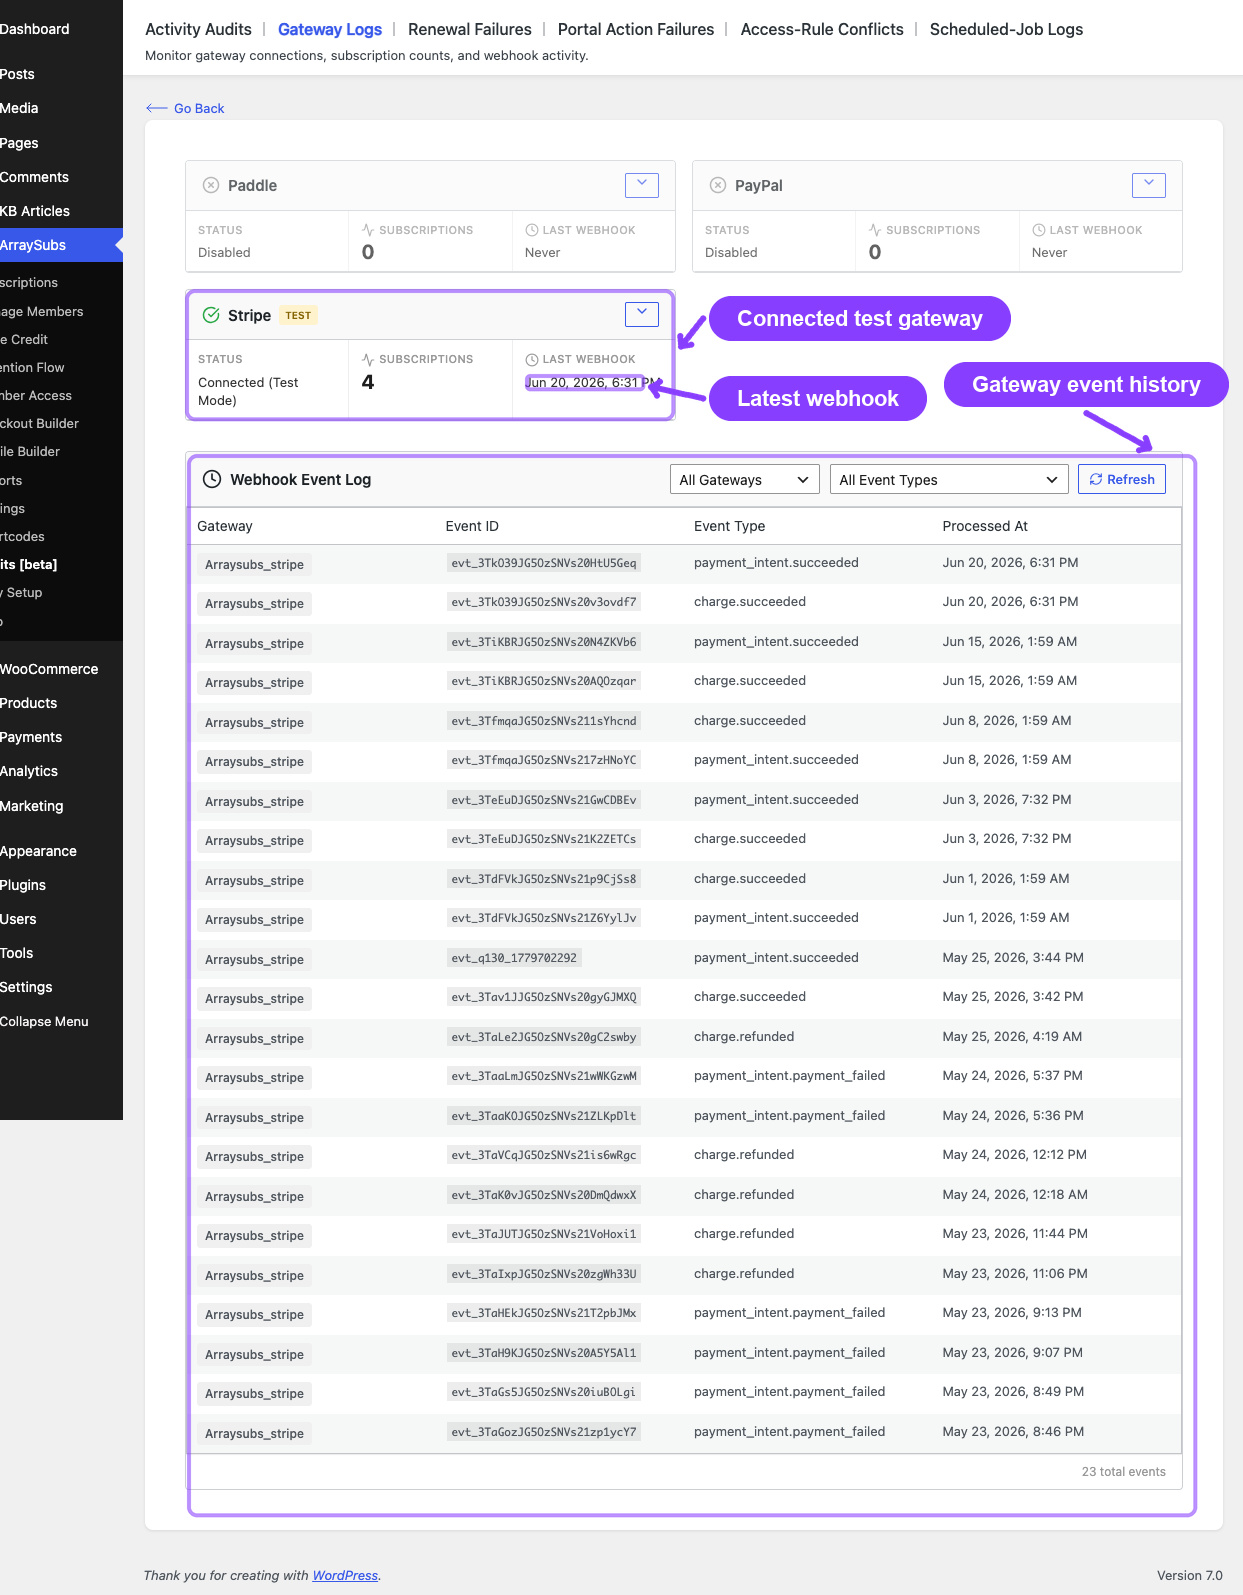The width and height of the screenshot is (1243, 1595).
Task: Click event ID evt_3TaLe2JG50zSNVs20gC2swby
Action: coord(544,1037)
